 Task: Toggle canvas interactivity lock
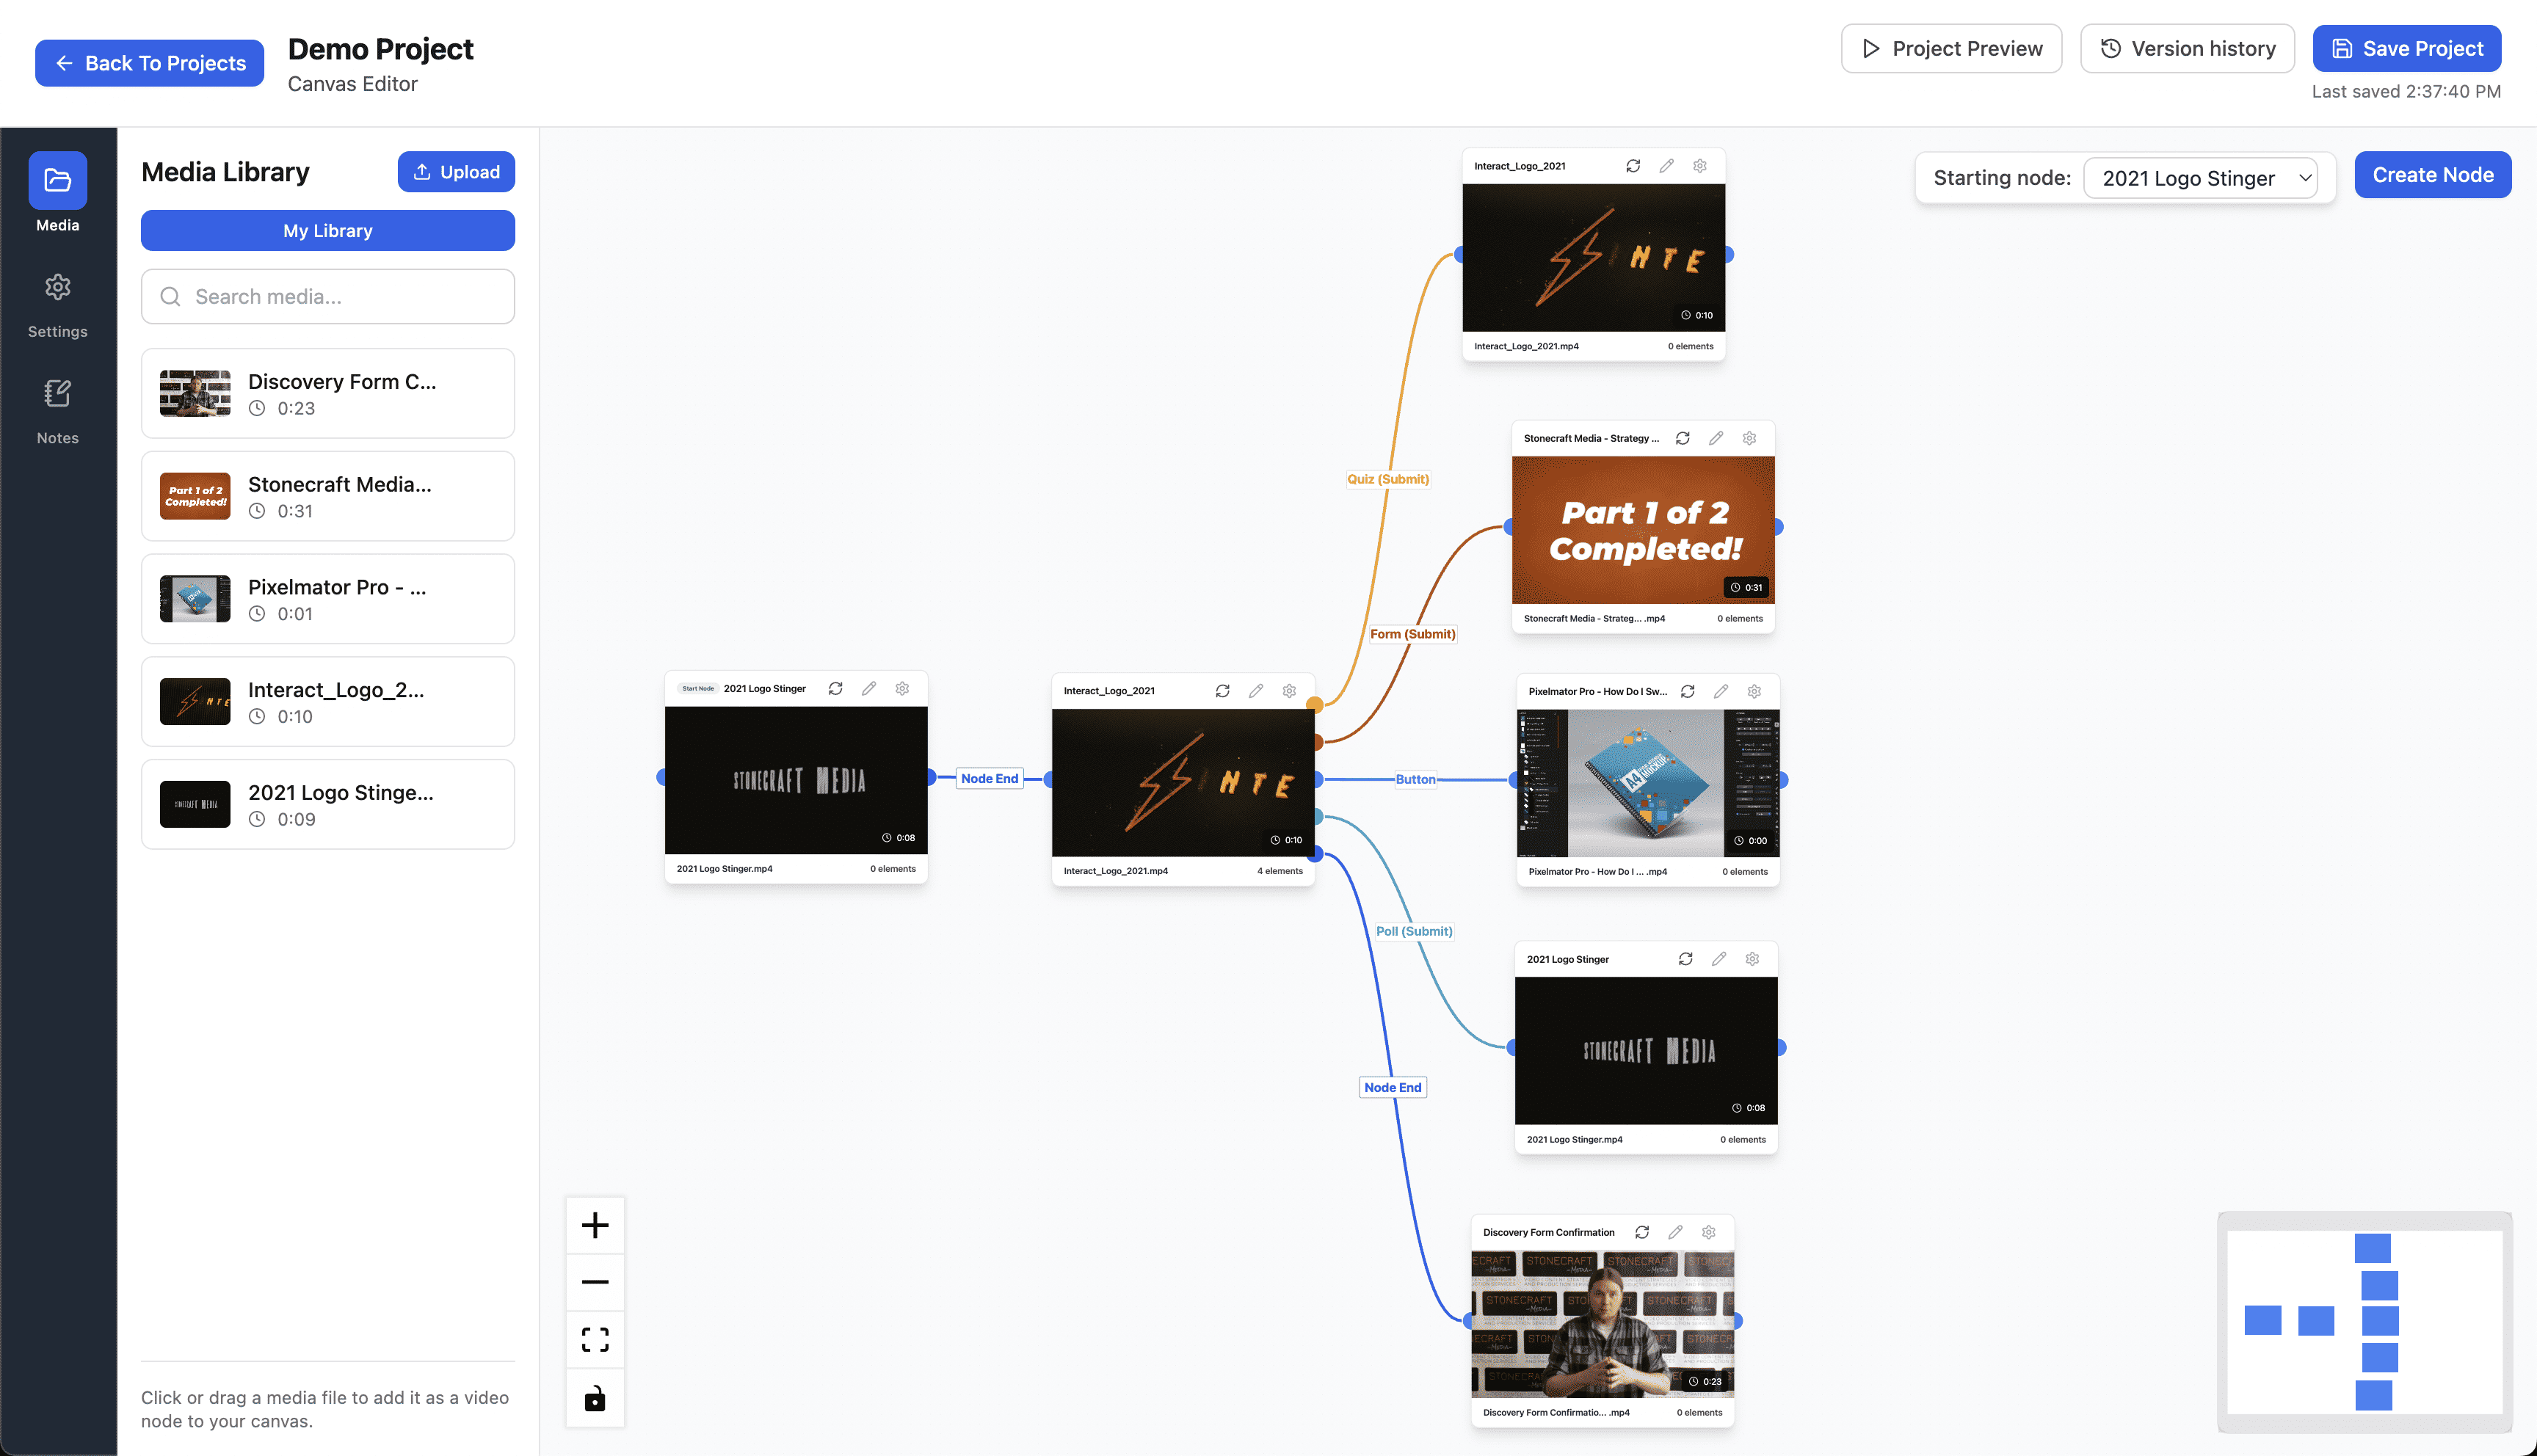[595, 1398]
